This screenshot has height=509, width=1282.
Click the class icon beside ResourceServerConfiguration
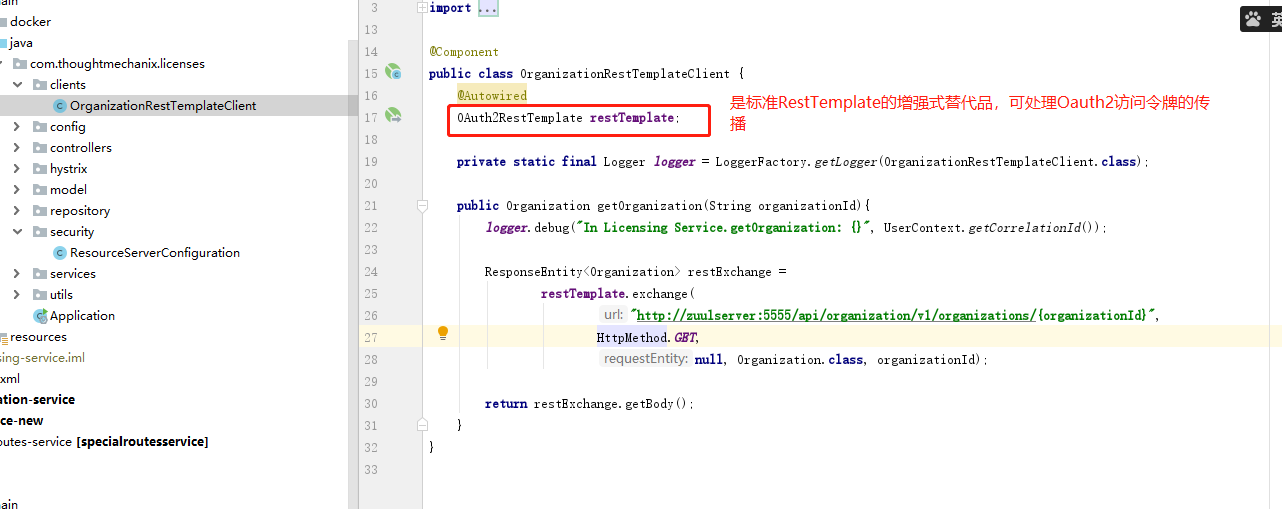coord(60,253)
